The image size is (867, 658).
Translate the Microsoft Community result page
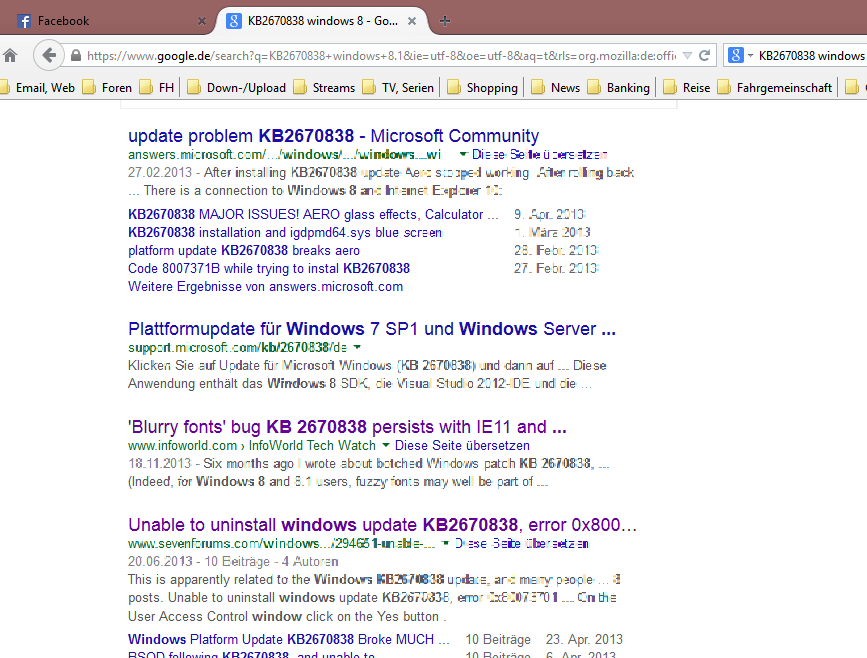pyautogui.click(x=539, y=154)
